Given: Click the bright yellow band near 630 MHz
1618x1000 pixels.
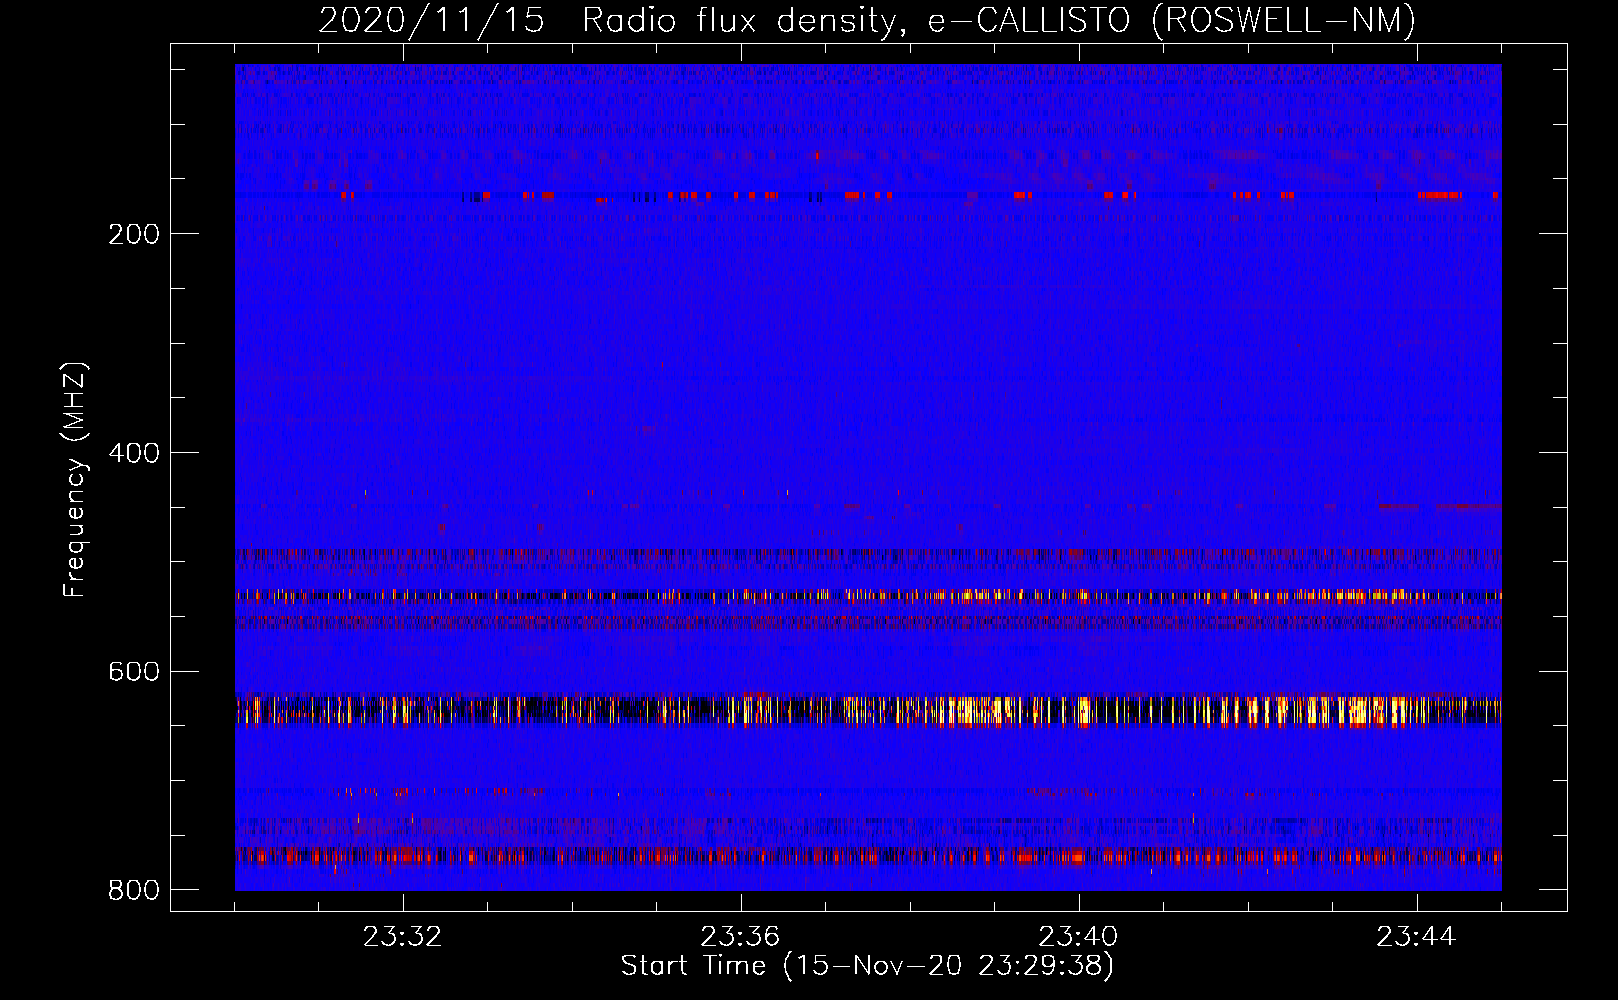Looking at the screenshot, I should (868, 711).
